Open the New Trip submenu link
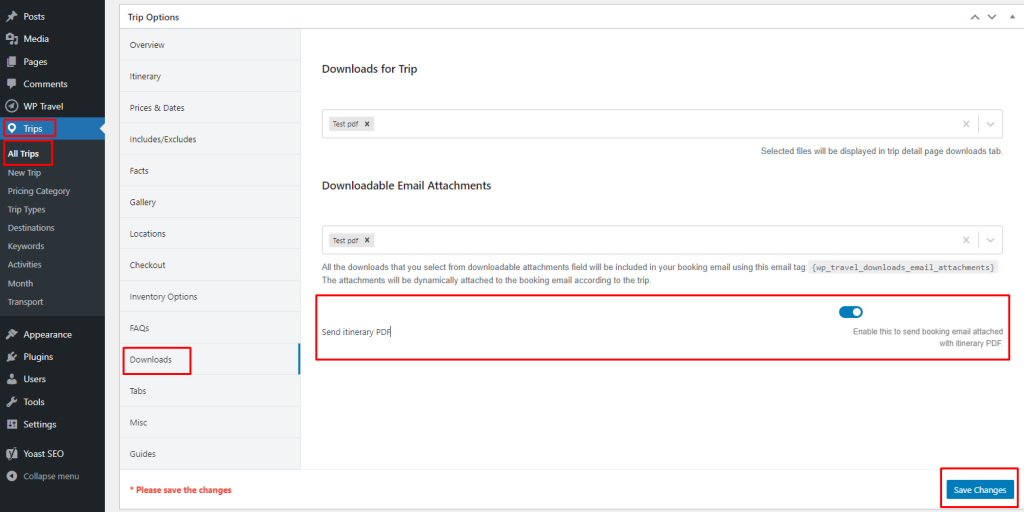This screenshot has height=512, width=1024. (x=24, y=173)
